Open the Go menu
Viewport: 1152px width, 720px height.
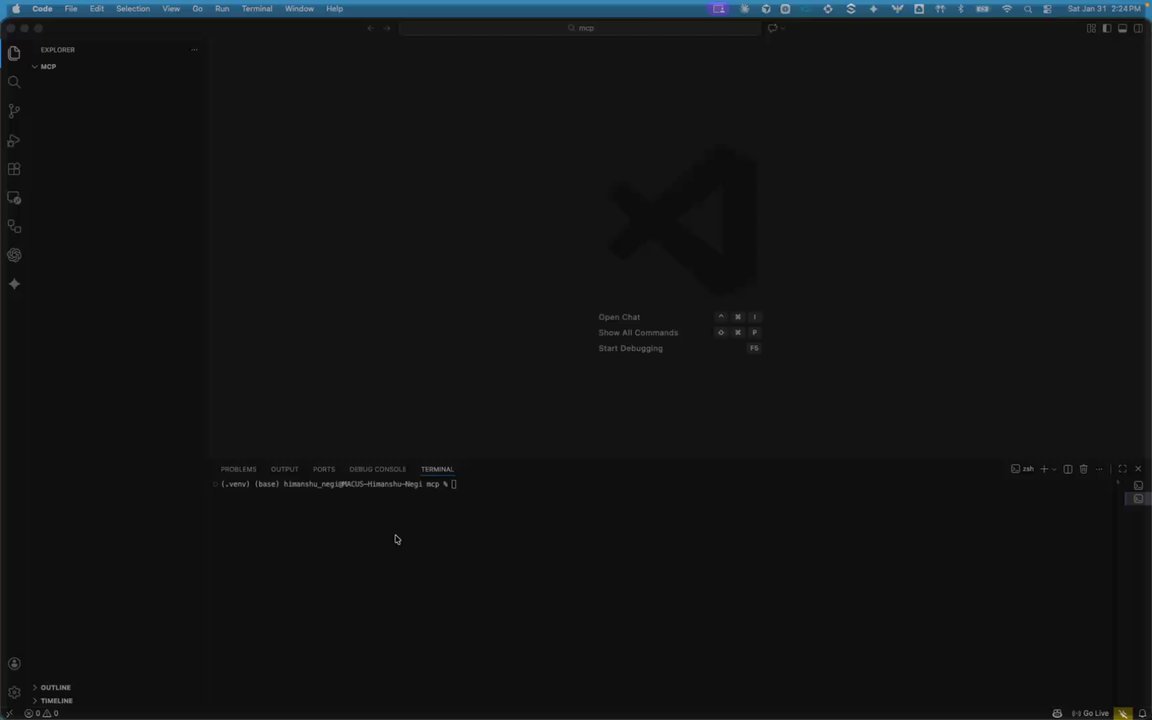(197, 9)
